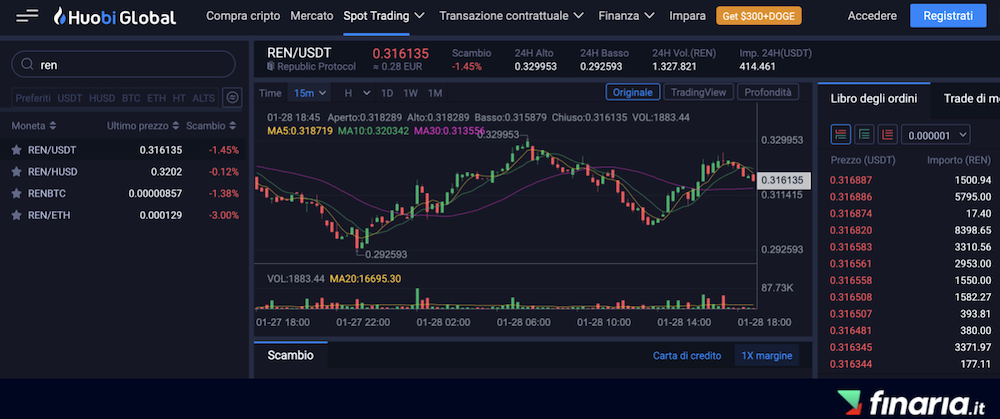Image resolution: width=1000 pixels, height=419 pixels.
Task: Open the 0.000001 price precision dropdown
Action: click(x=936, y=135)
